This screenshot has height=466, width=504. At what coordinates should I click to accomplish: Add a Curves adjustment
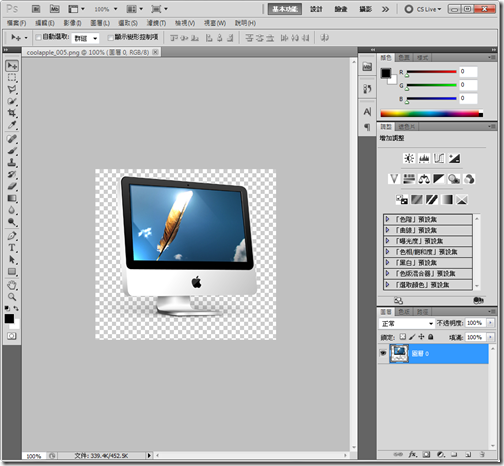pyautogui.click(x=439, y=158)
